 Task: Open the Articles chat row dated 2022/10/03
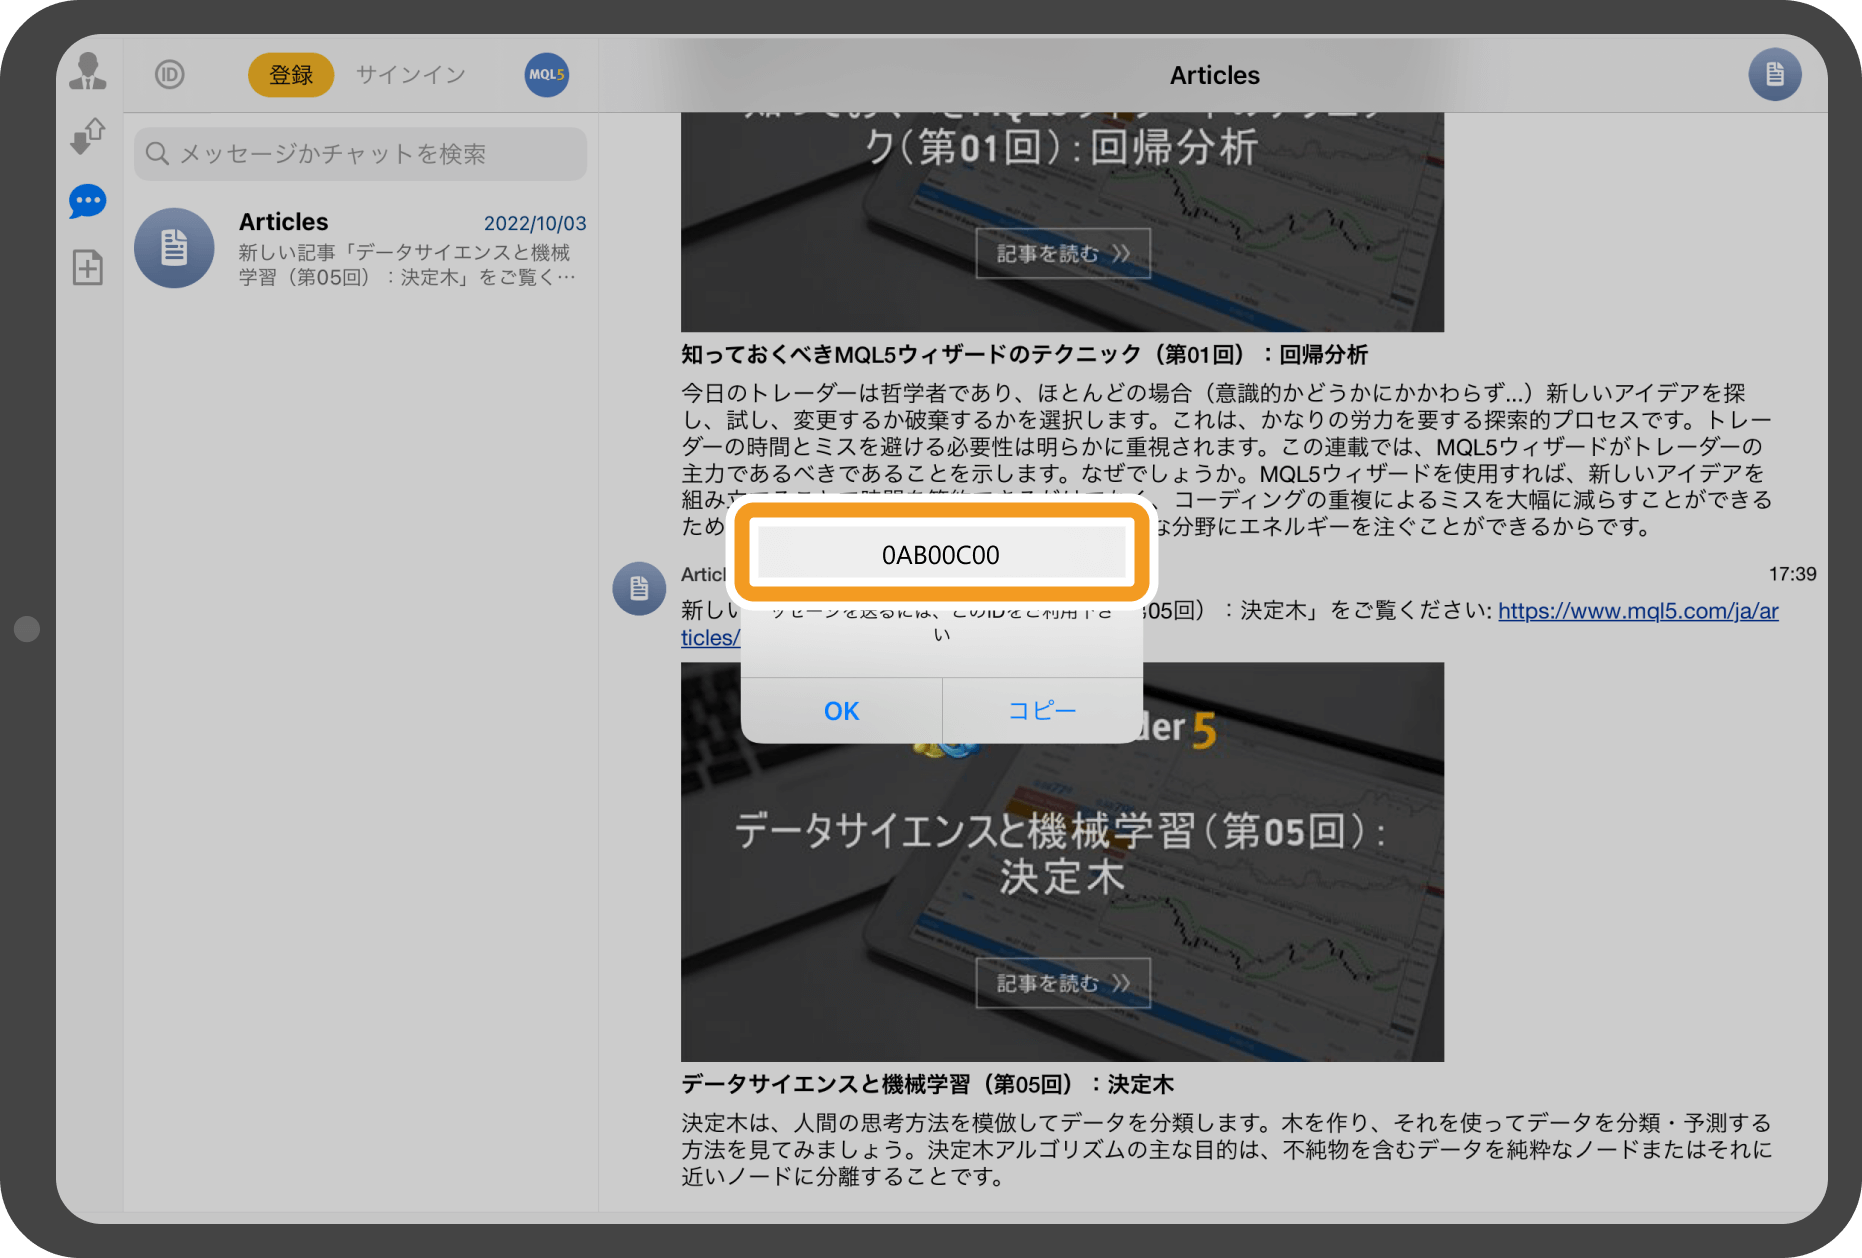360,249
